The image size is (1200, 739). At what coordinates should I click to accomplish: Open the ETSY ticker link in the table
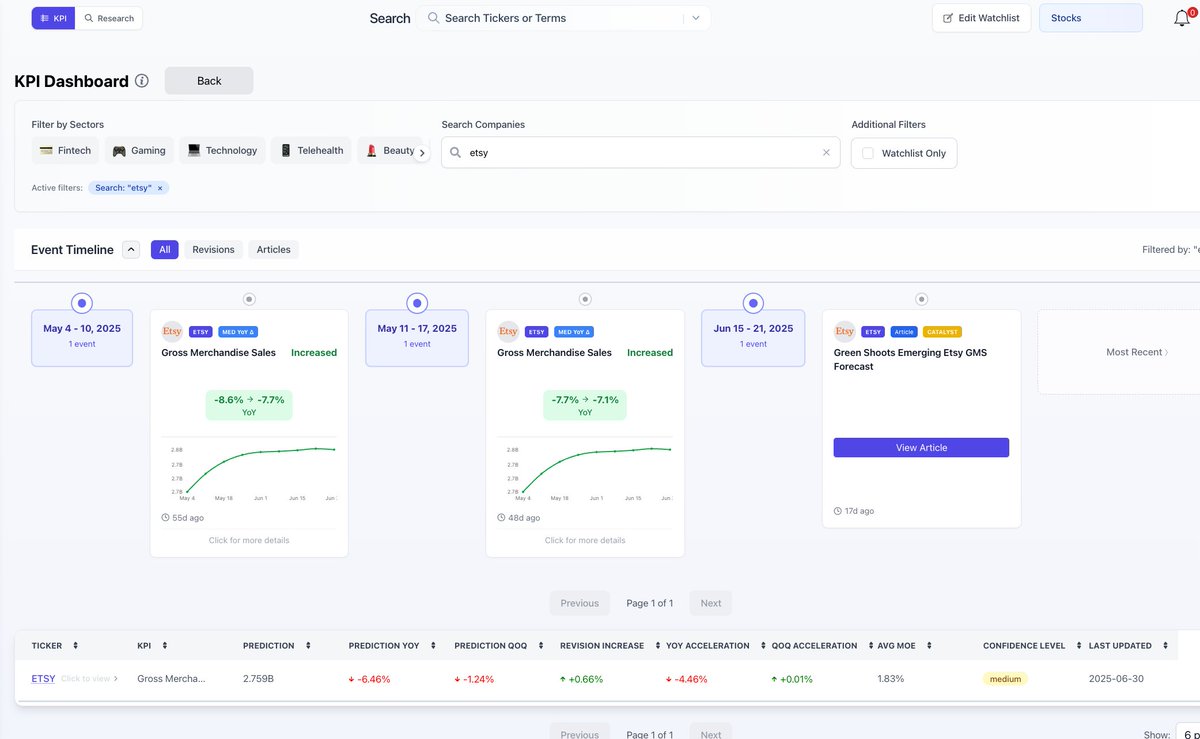click(44, 678)
